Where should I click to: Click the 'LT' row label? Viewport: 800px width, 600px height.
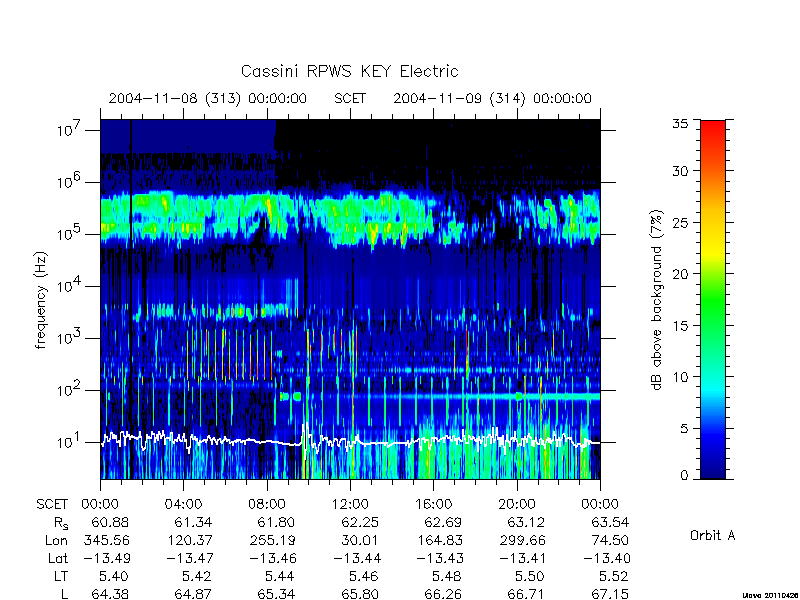[61, 576]
